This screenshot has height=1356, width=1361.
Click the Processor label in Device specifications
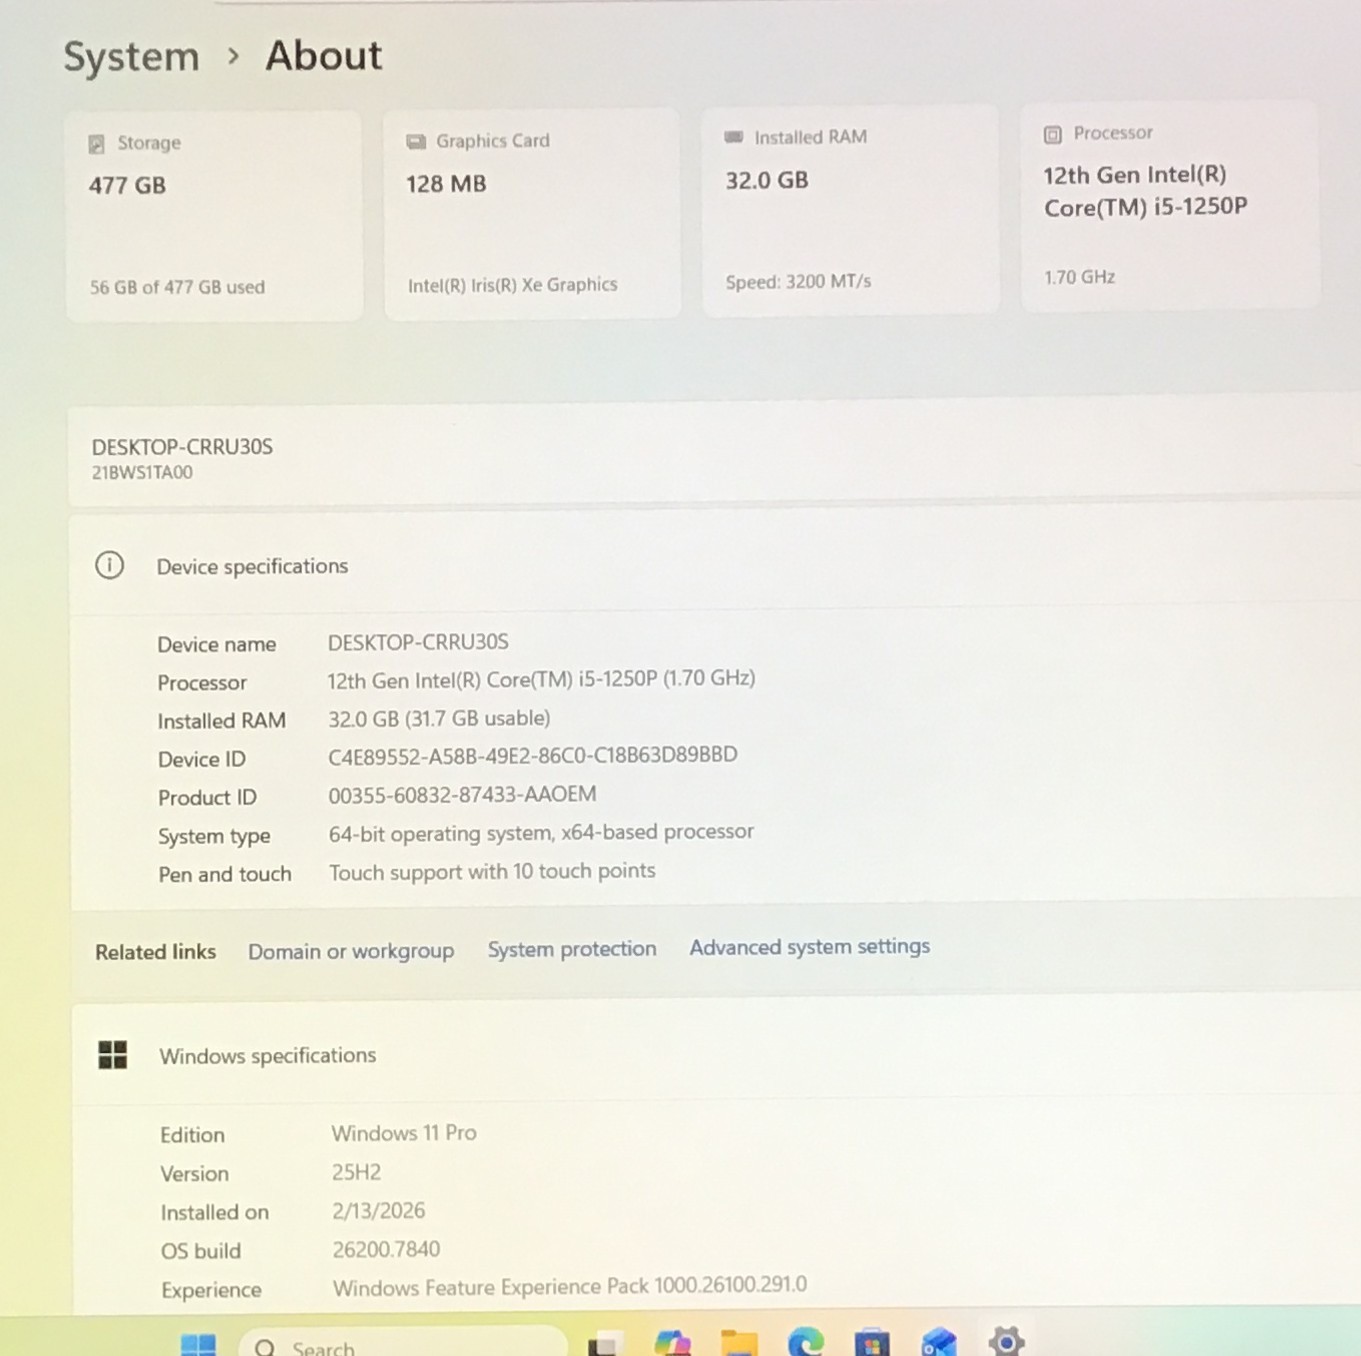click(x=202, y=683)
